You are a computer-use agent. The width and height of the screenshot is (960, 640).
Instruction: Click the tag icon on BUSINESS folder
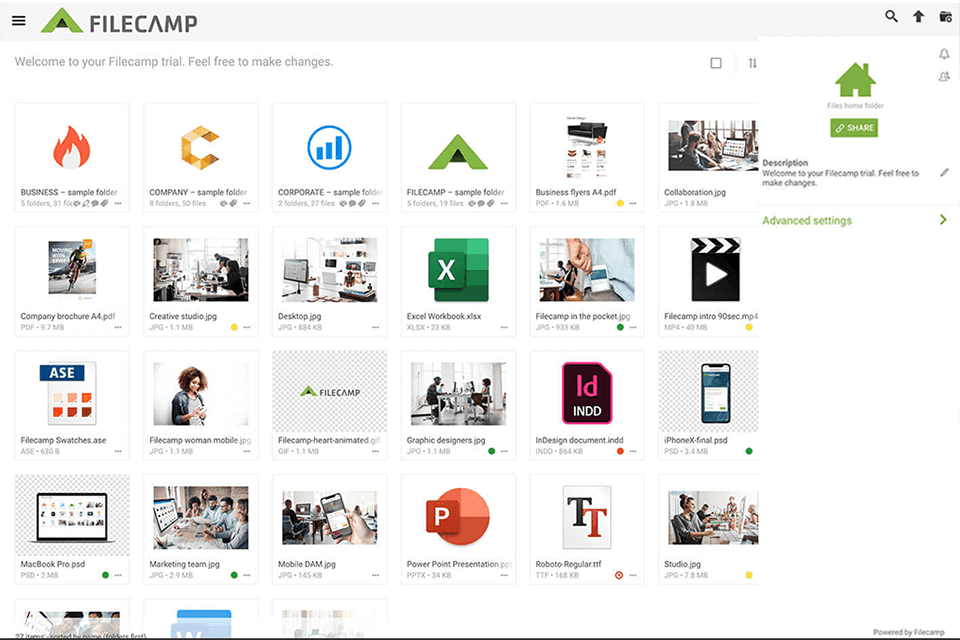pyautogui.click(x=104, y=203)
